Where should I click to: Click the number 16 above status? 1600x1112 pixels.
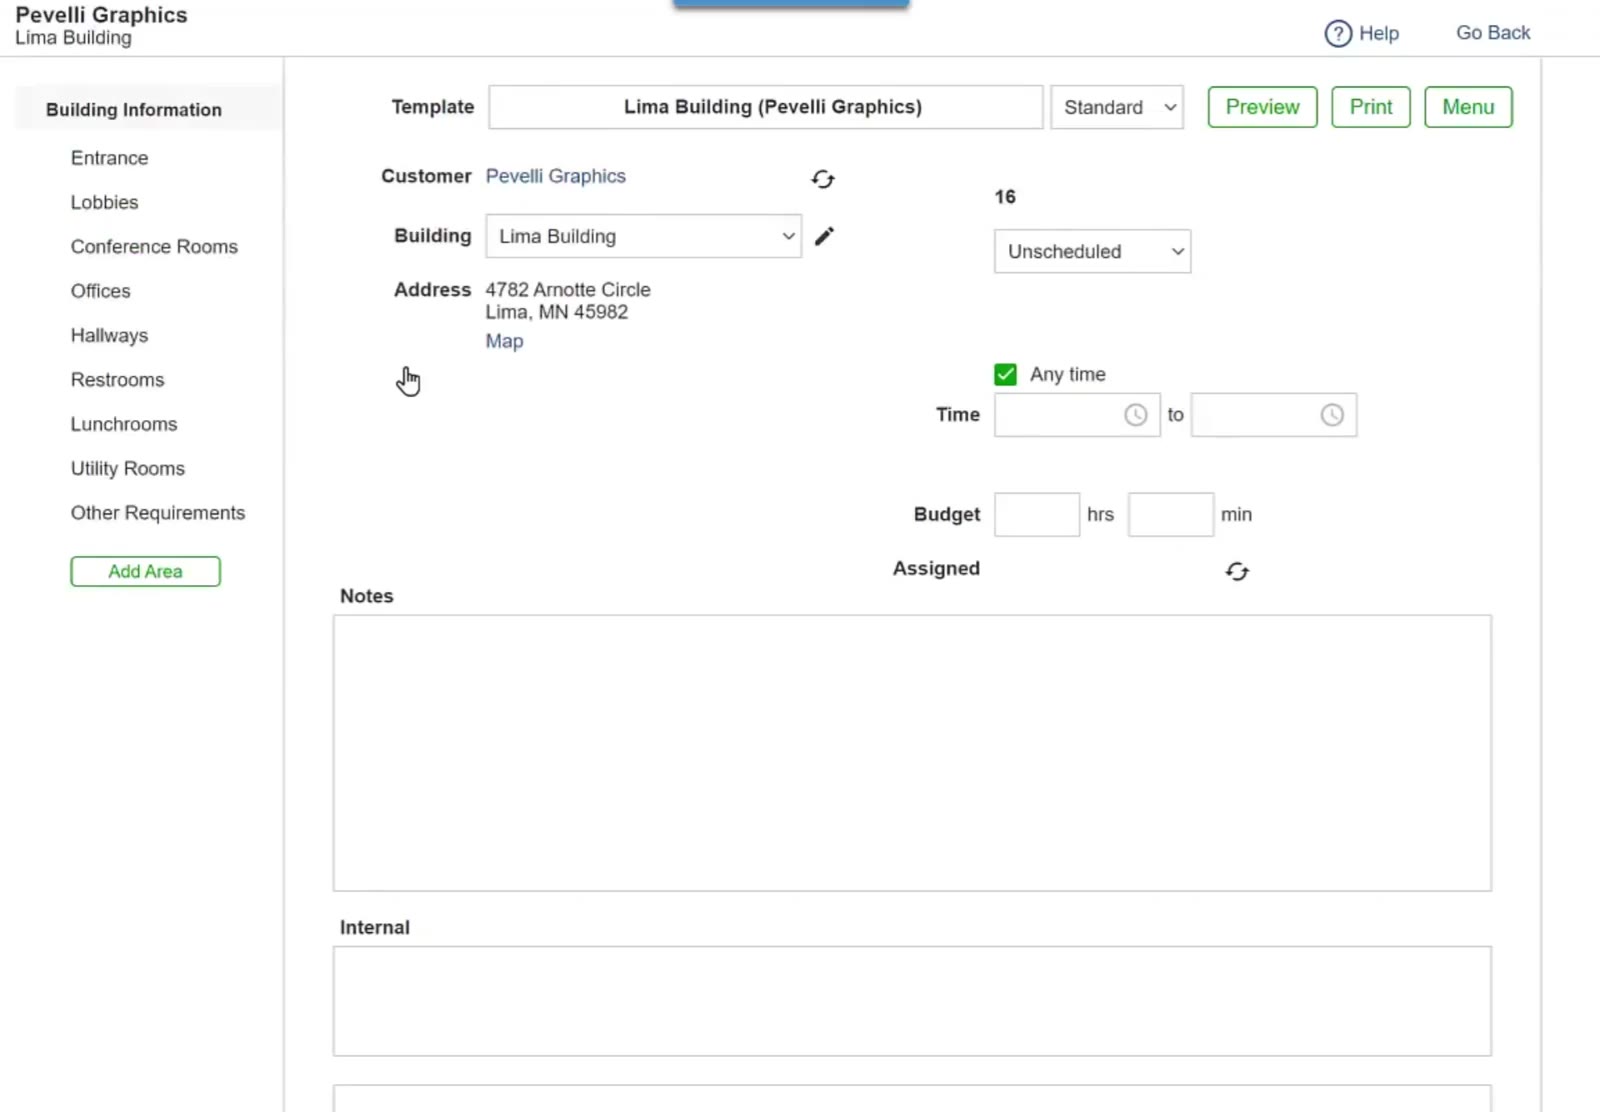click(x=1005, y=197)
